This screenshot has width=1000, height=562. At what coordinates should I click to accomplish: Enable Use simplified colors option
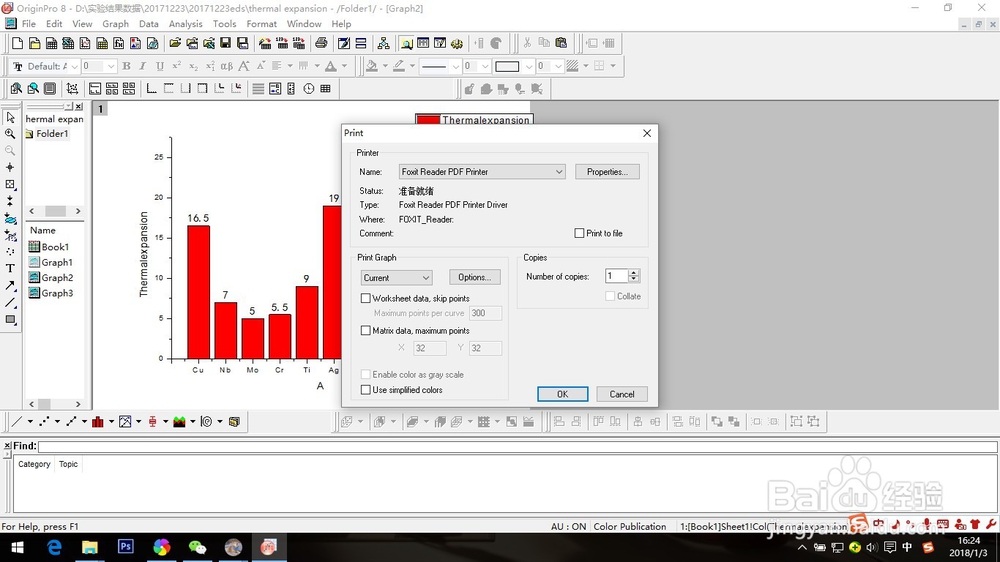click(x=365, y=390)
